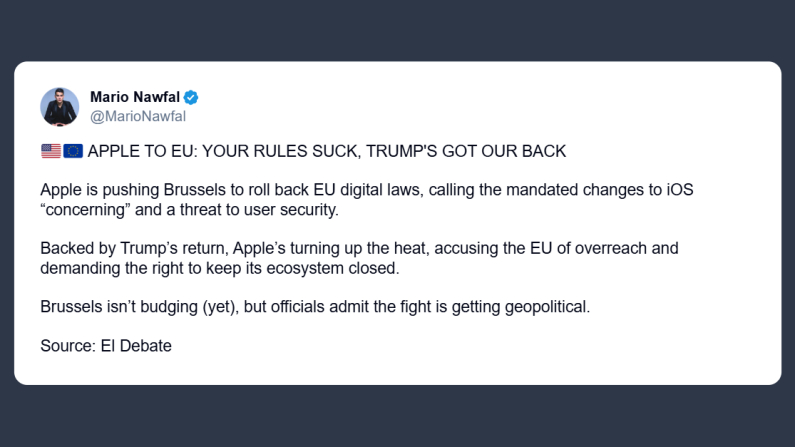Click the word "geopolitical"
The width and height of the screenshot is (795, 447).
point(546,307)
